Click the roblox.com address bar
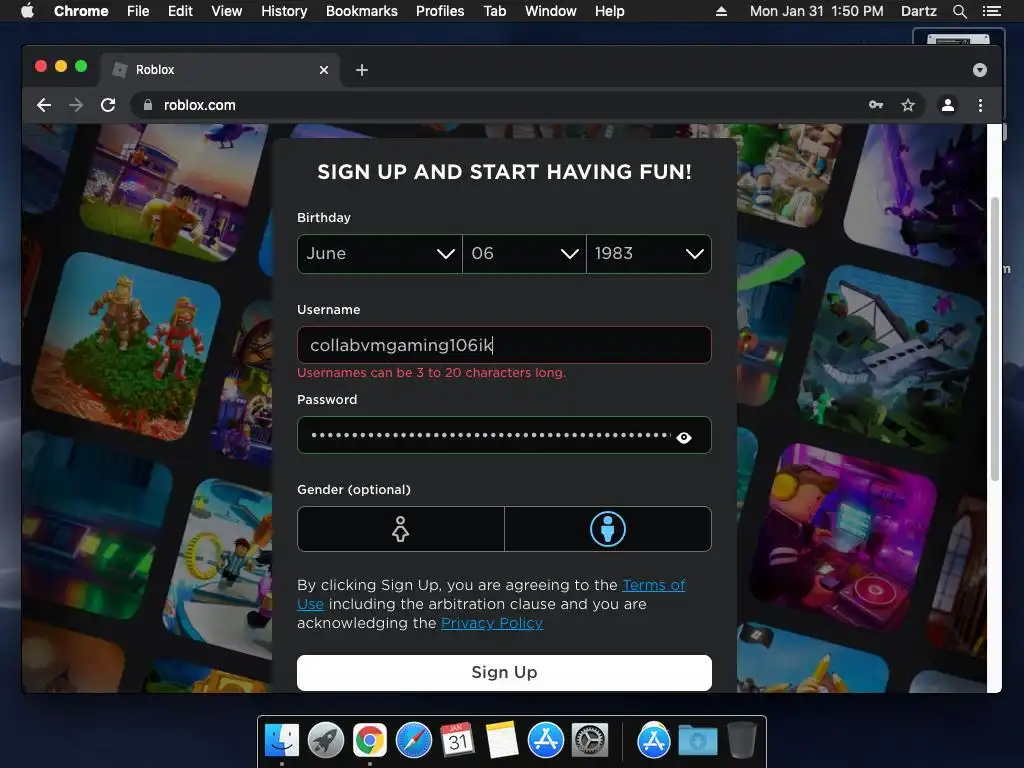 503,105
